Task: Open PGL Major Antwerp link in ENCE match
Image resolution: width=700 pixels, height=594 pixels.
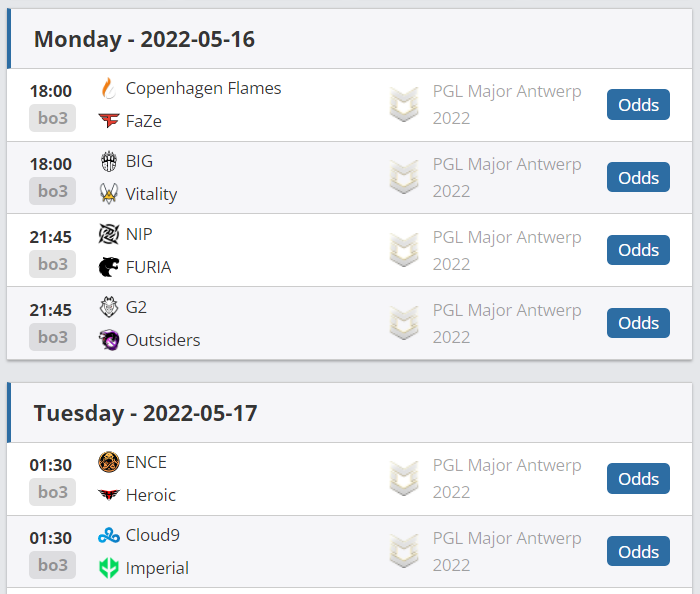Action: (506, 478)
